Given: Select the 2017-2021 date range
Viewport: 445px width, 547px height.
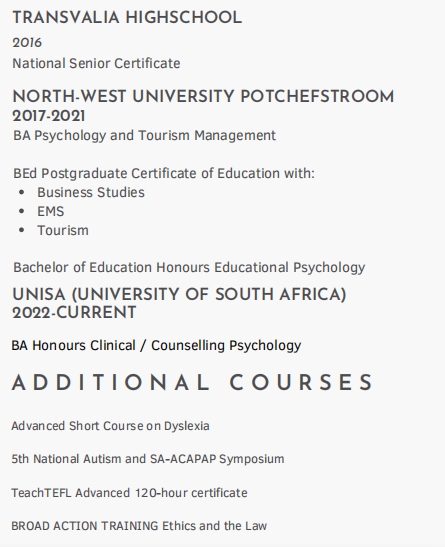Looking at the screenshot, I should (49, 116).
